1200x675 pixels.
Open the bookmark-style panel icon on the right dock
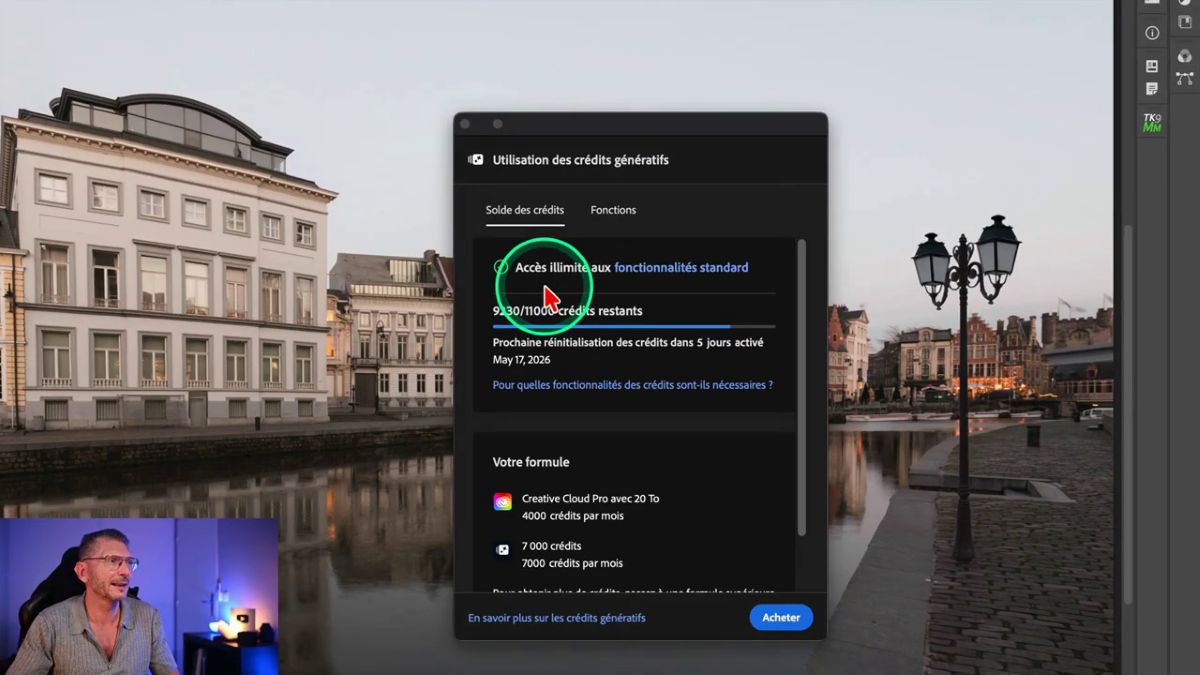click(1185, 22)
